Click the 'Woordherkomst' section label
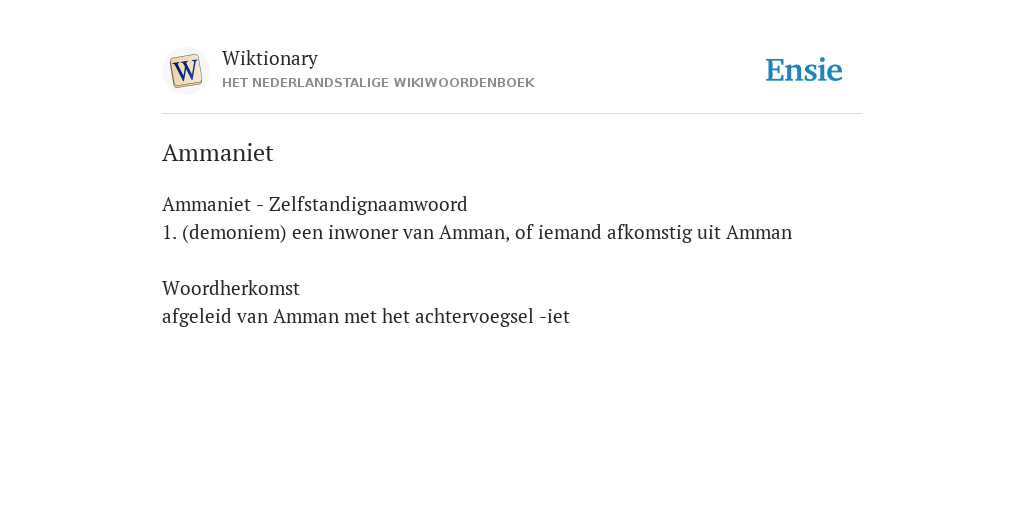The height and width of the screenshot is (512, 1024). 231,288
